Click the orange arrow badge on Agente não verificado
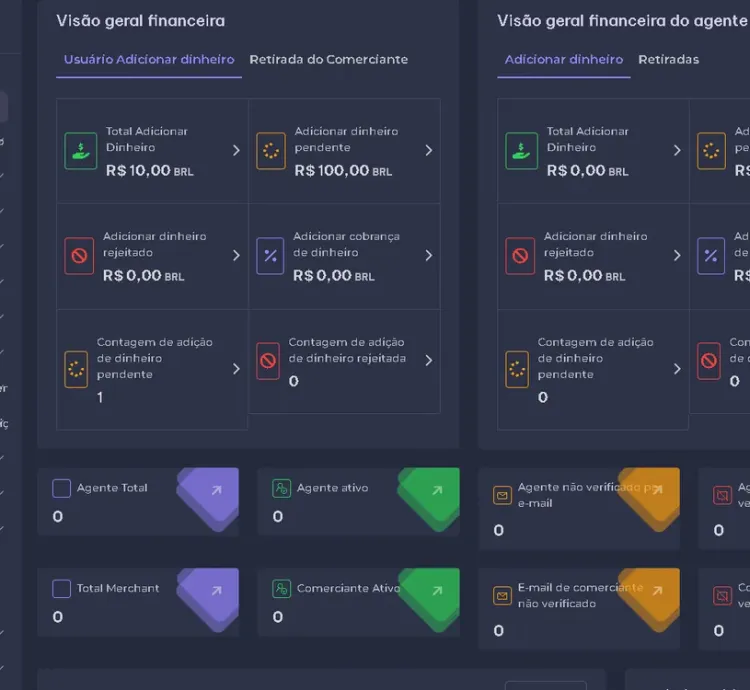 tap(656, 490)
